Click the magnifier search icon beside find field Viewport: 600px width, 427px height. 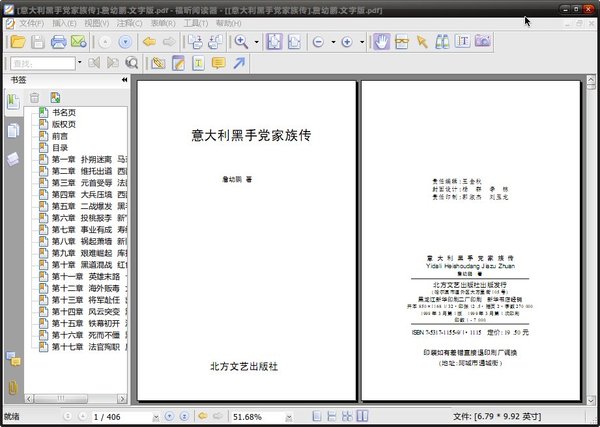click(x=131, y=62)
